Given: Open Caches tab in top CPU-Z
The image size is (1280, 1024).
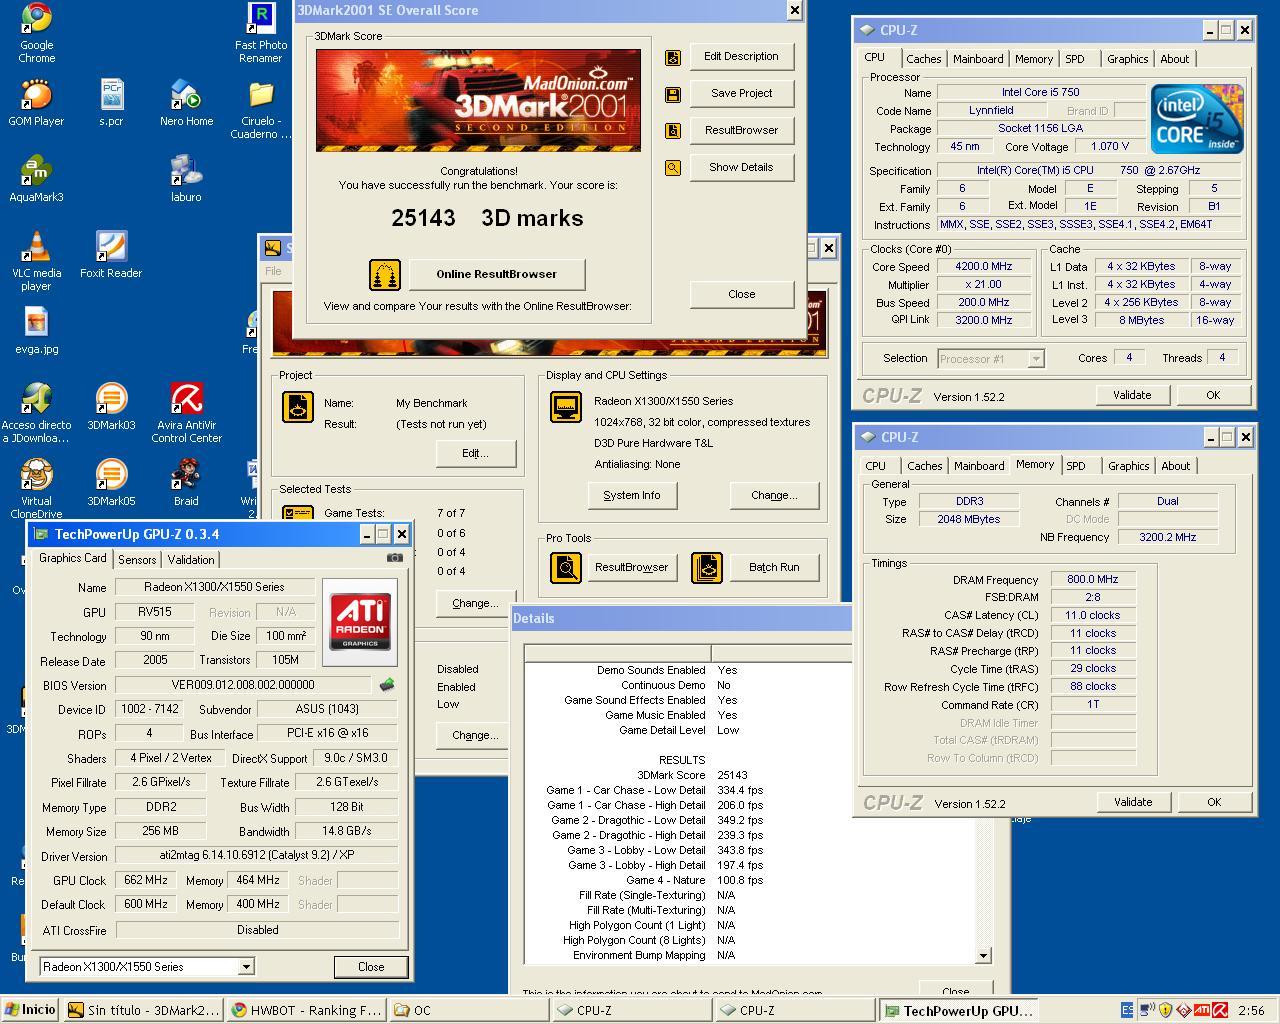Looking at the screenshot, I should coord(924,59).
